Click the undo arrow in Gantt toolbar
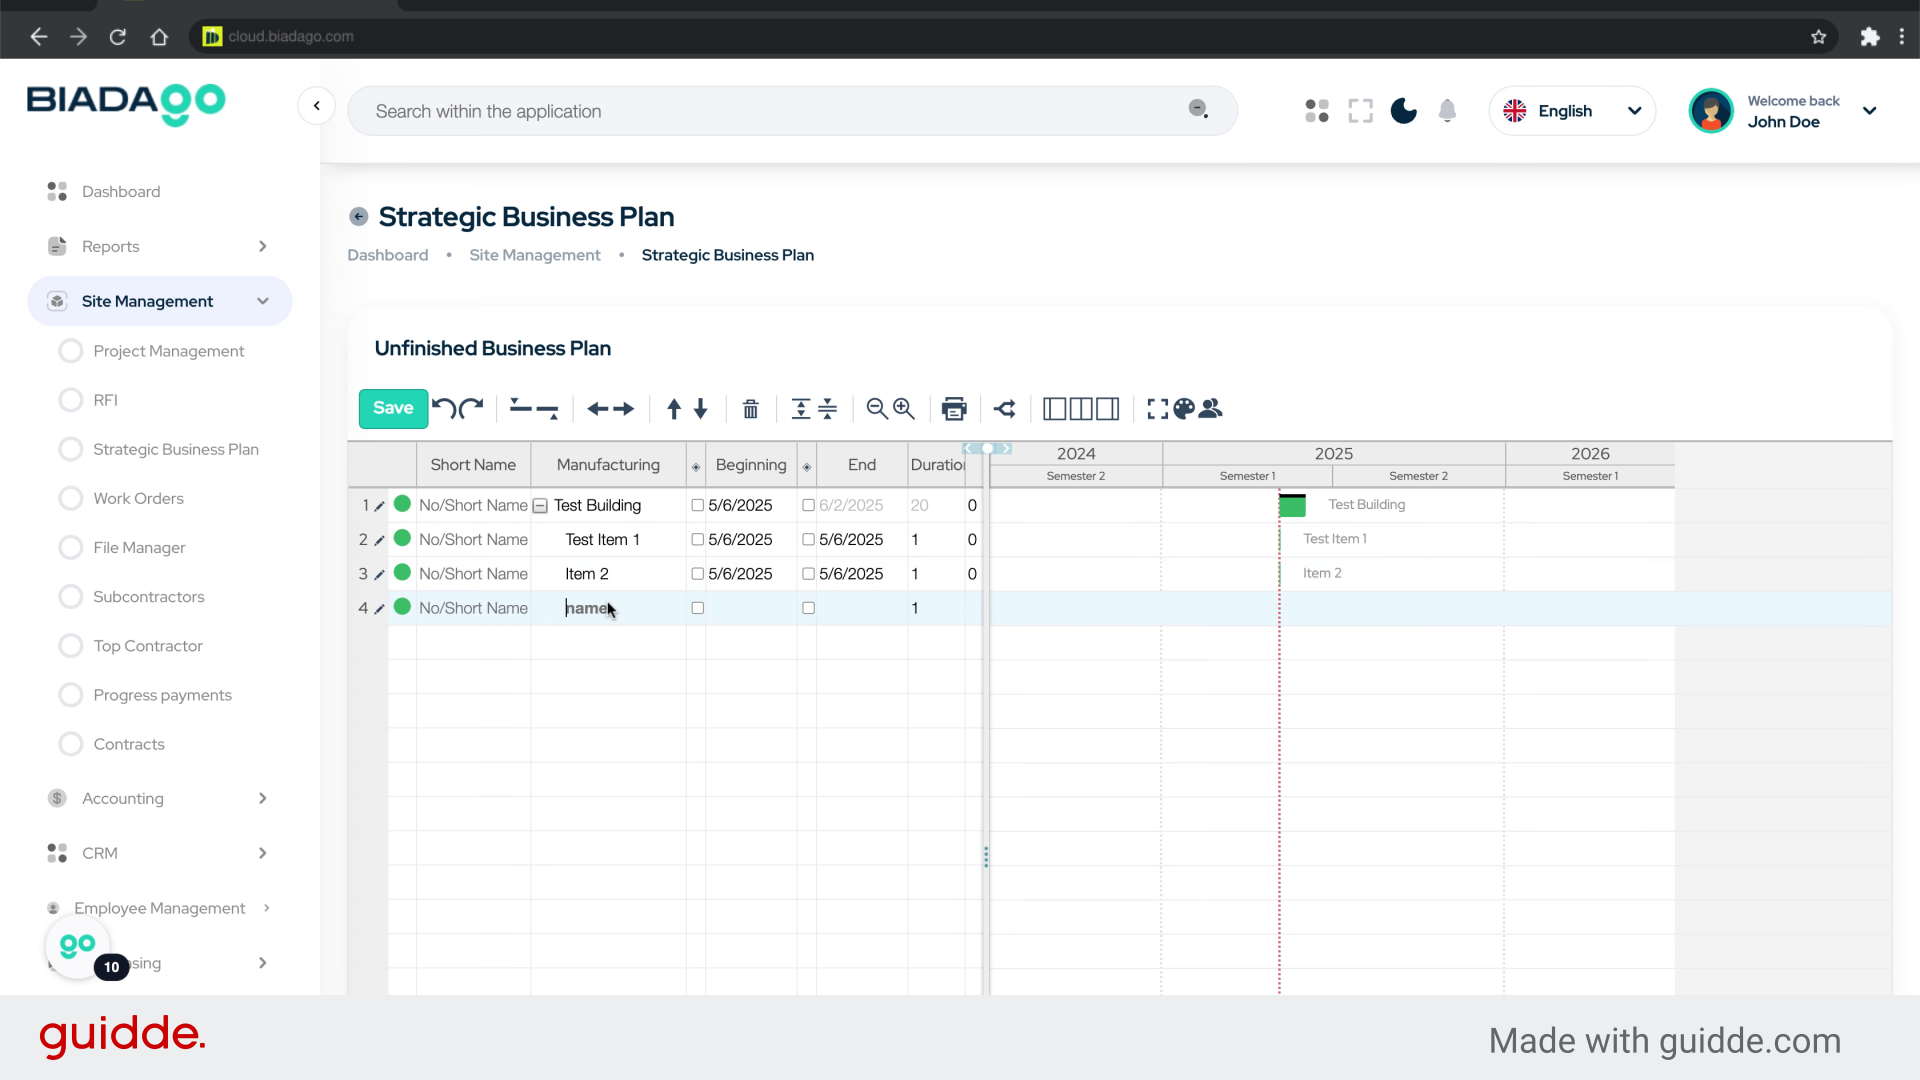This screenshot has width=1920, height=1080. coord(443,408)
